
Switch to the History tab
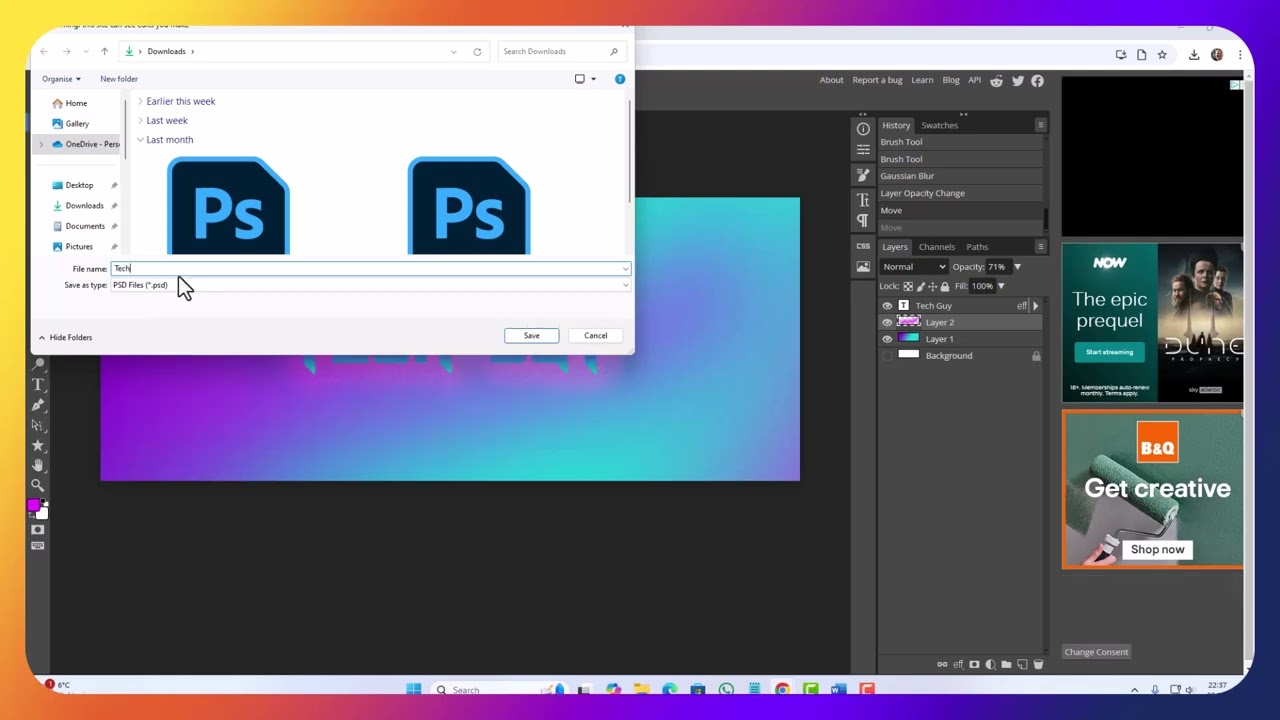(x=896, y=126)
